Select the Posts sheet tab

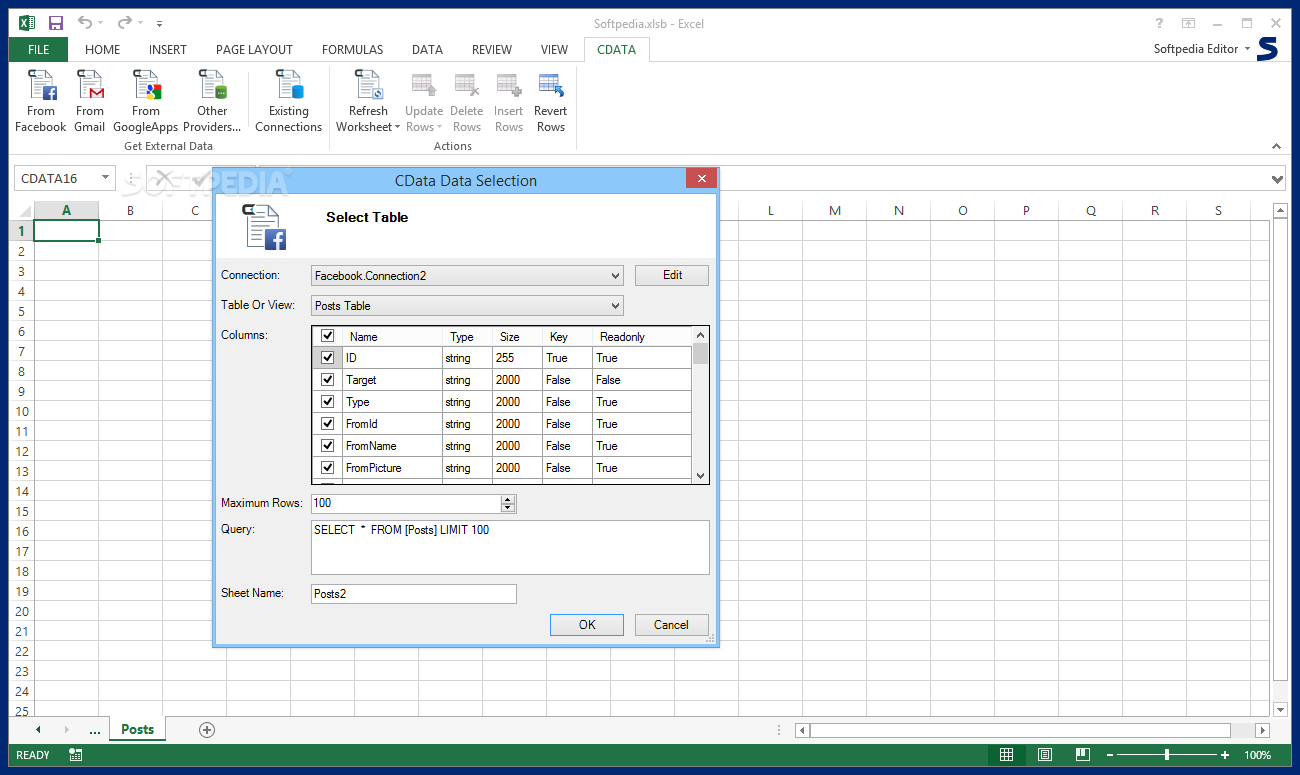(138, 729)
